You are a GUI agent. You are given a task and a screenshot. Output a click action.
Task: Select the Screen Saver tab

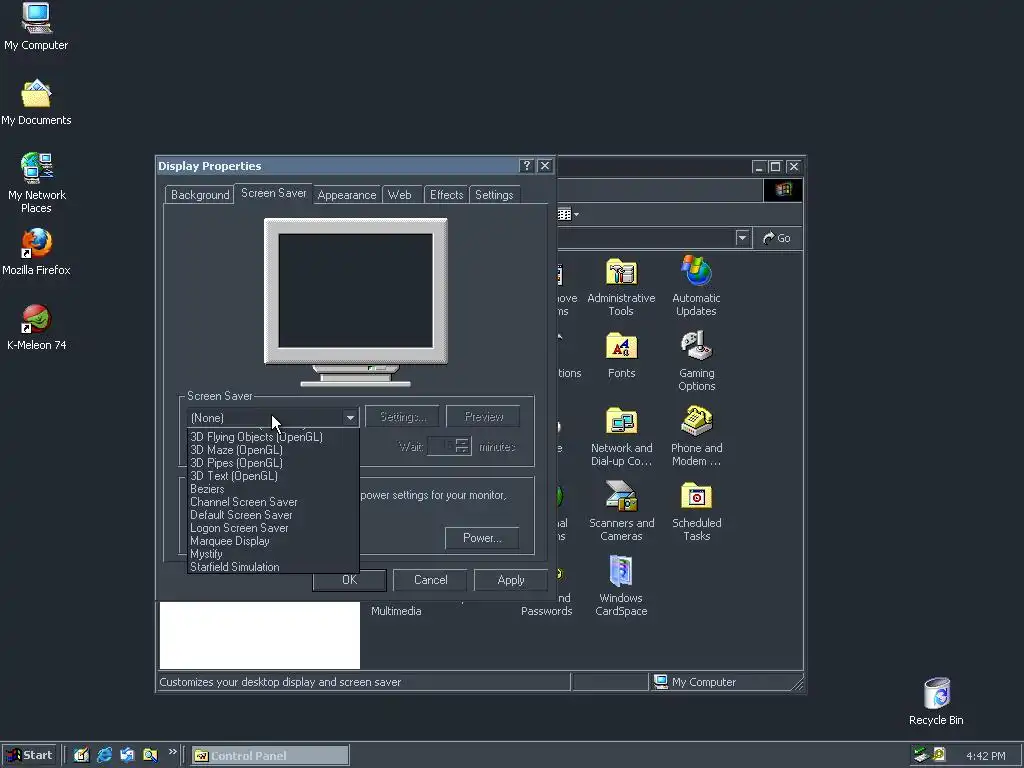tap(273, 193)
